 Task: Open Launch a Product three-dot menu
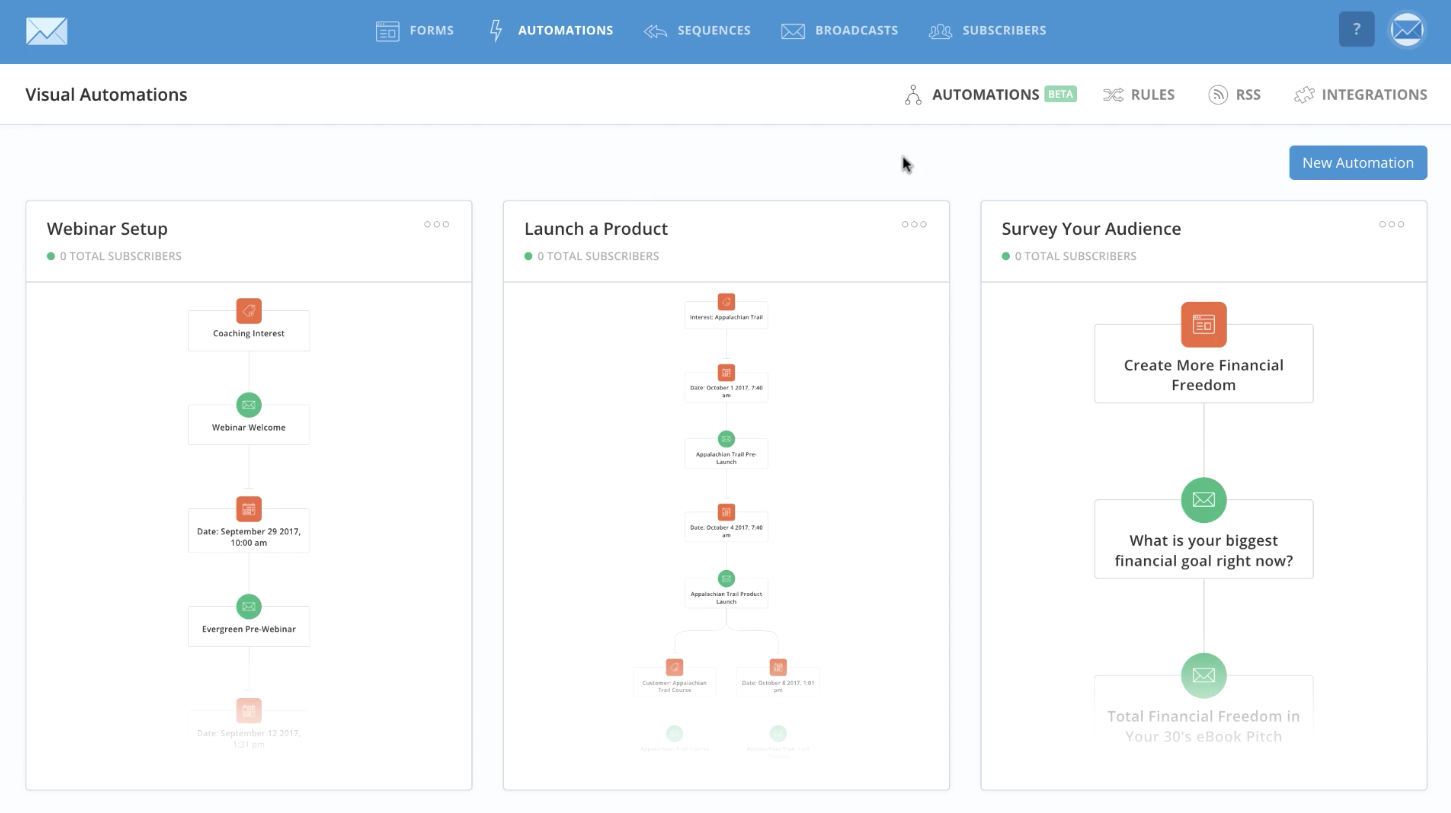914,224
